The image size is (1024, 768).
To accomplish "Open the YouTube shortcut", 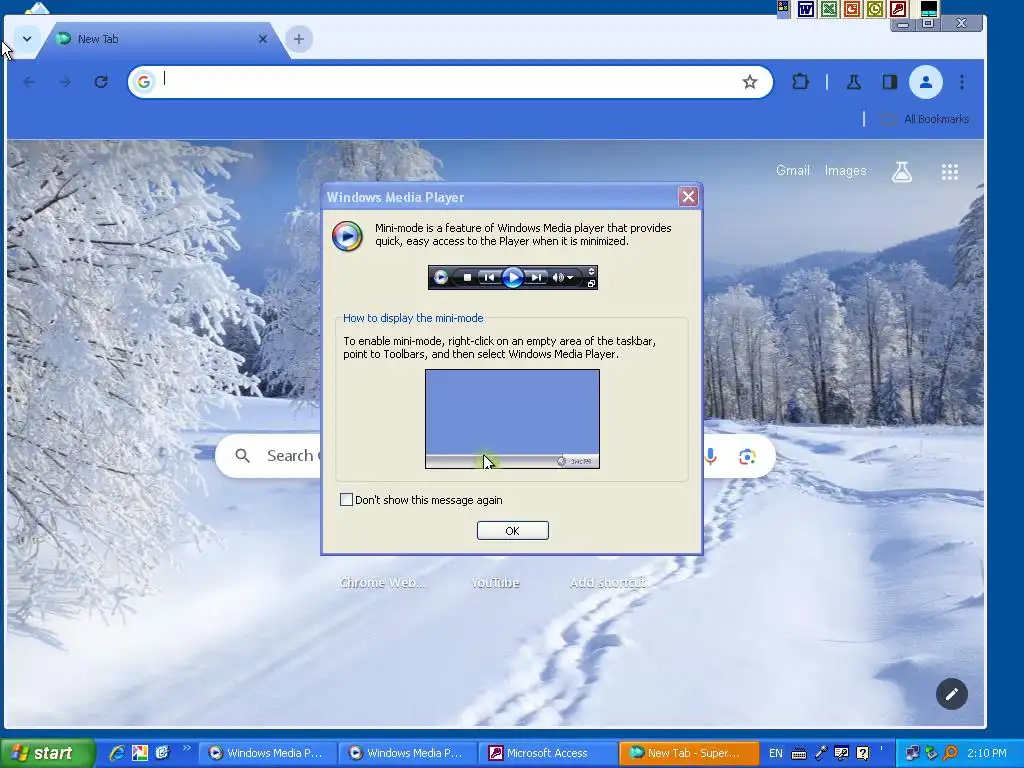I will pyautogui.click(x=495, y=583).
